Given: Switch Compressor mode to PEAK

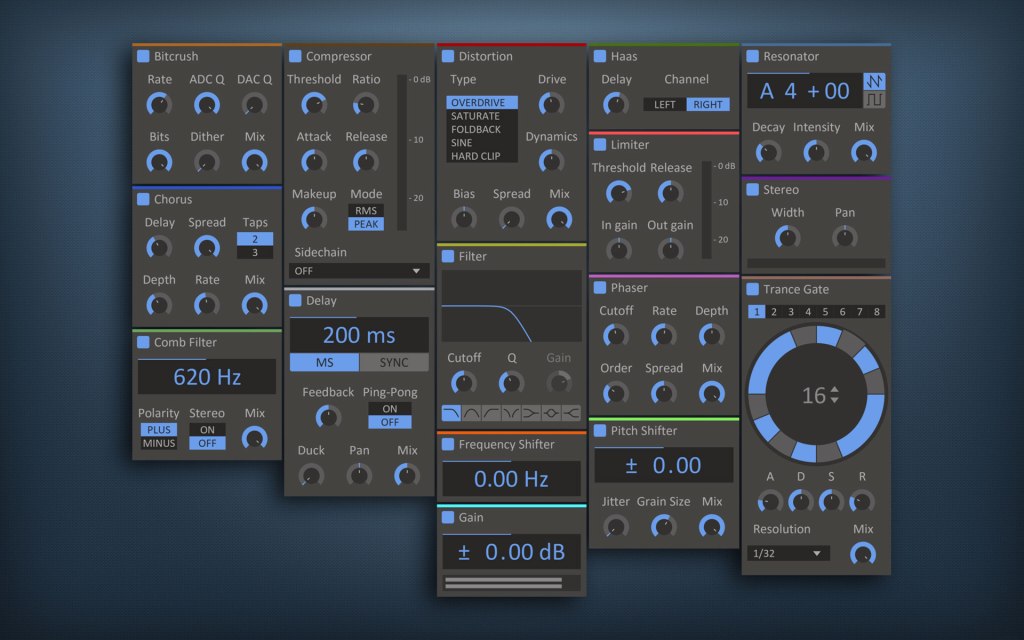Looking at the screenshot, I should click(x=367, y=225).
